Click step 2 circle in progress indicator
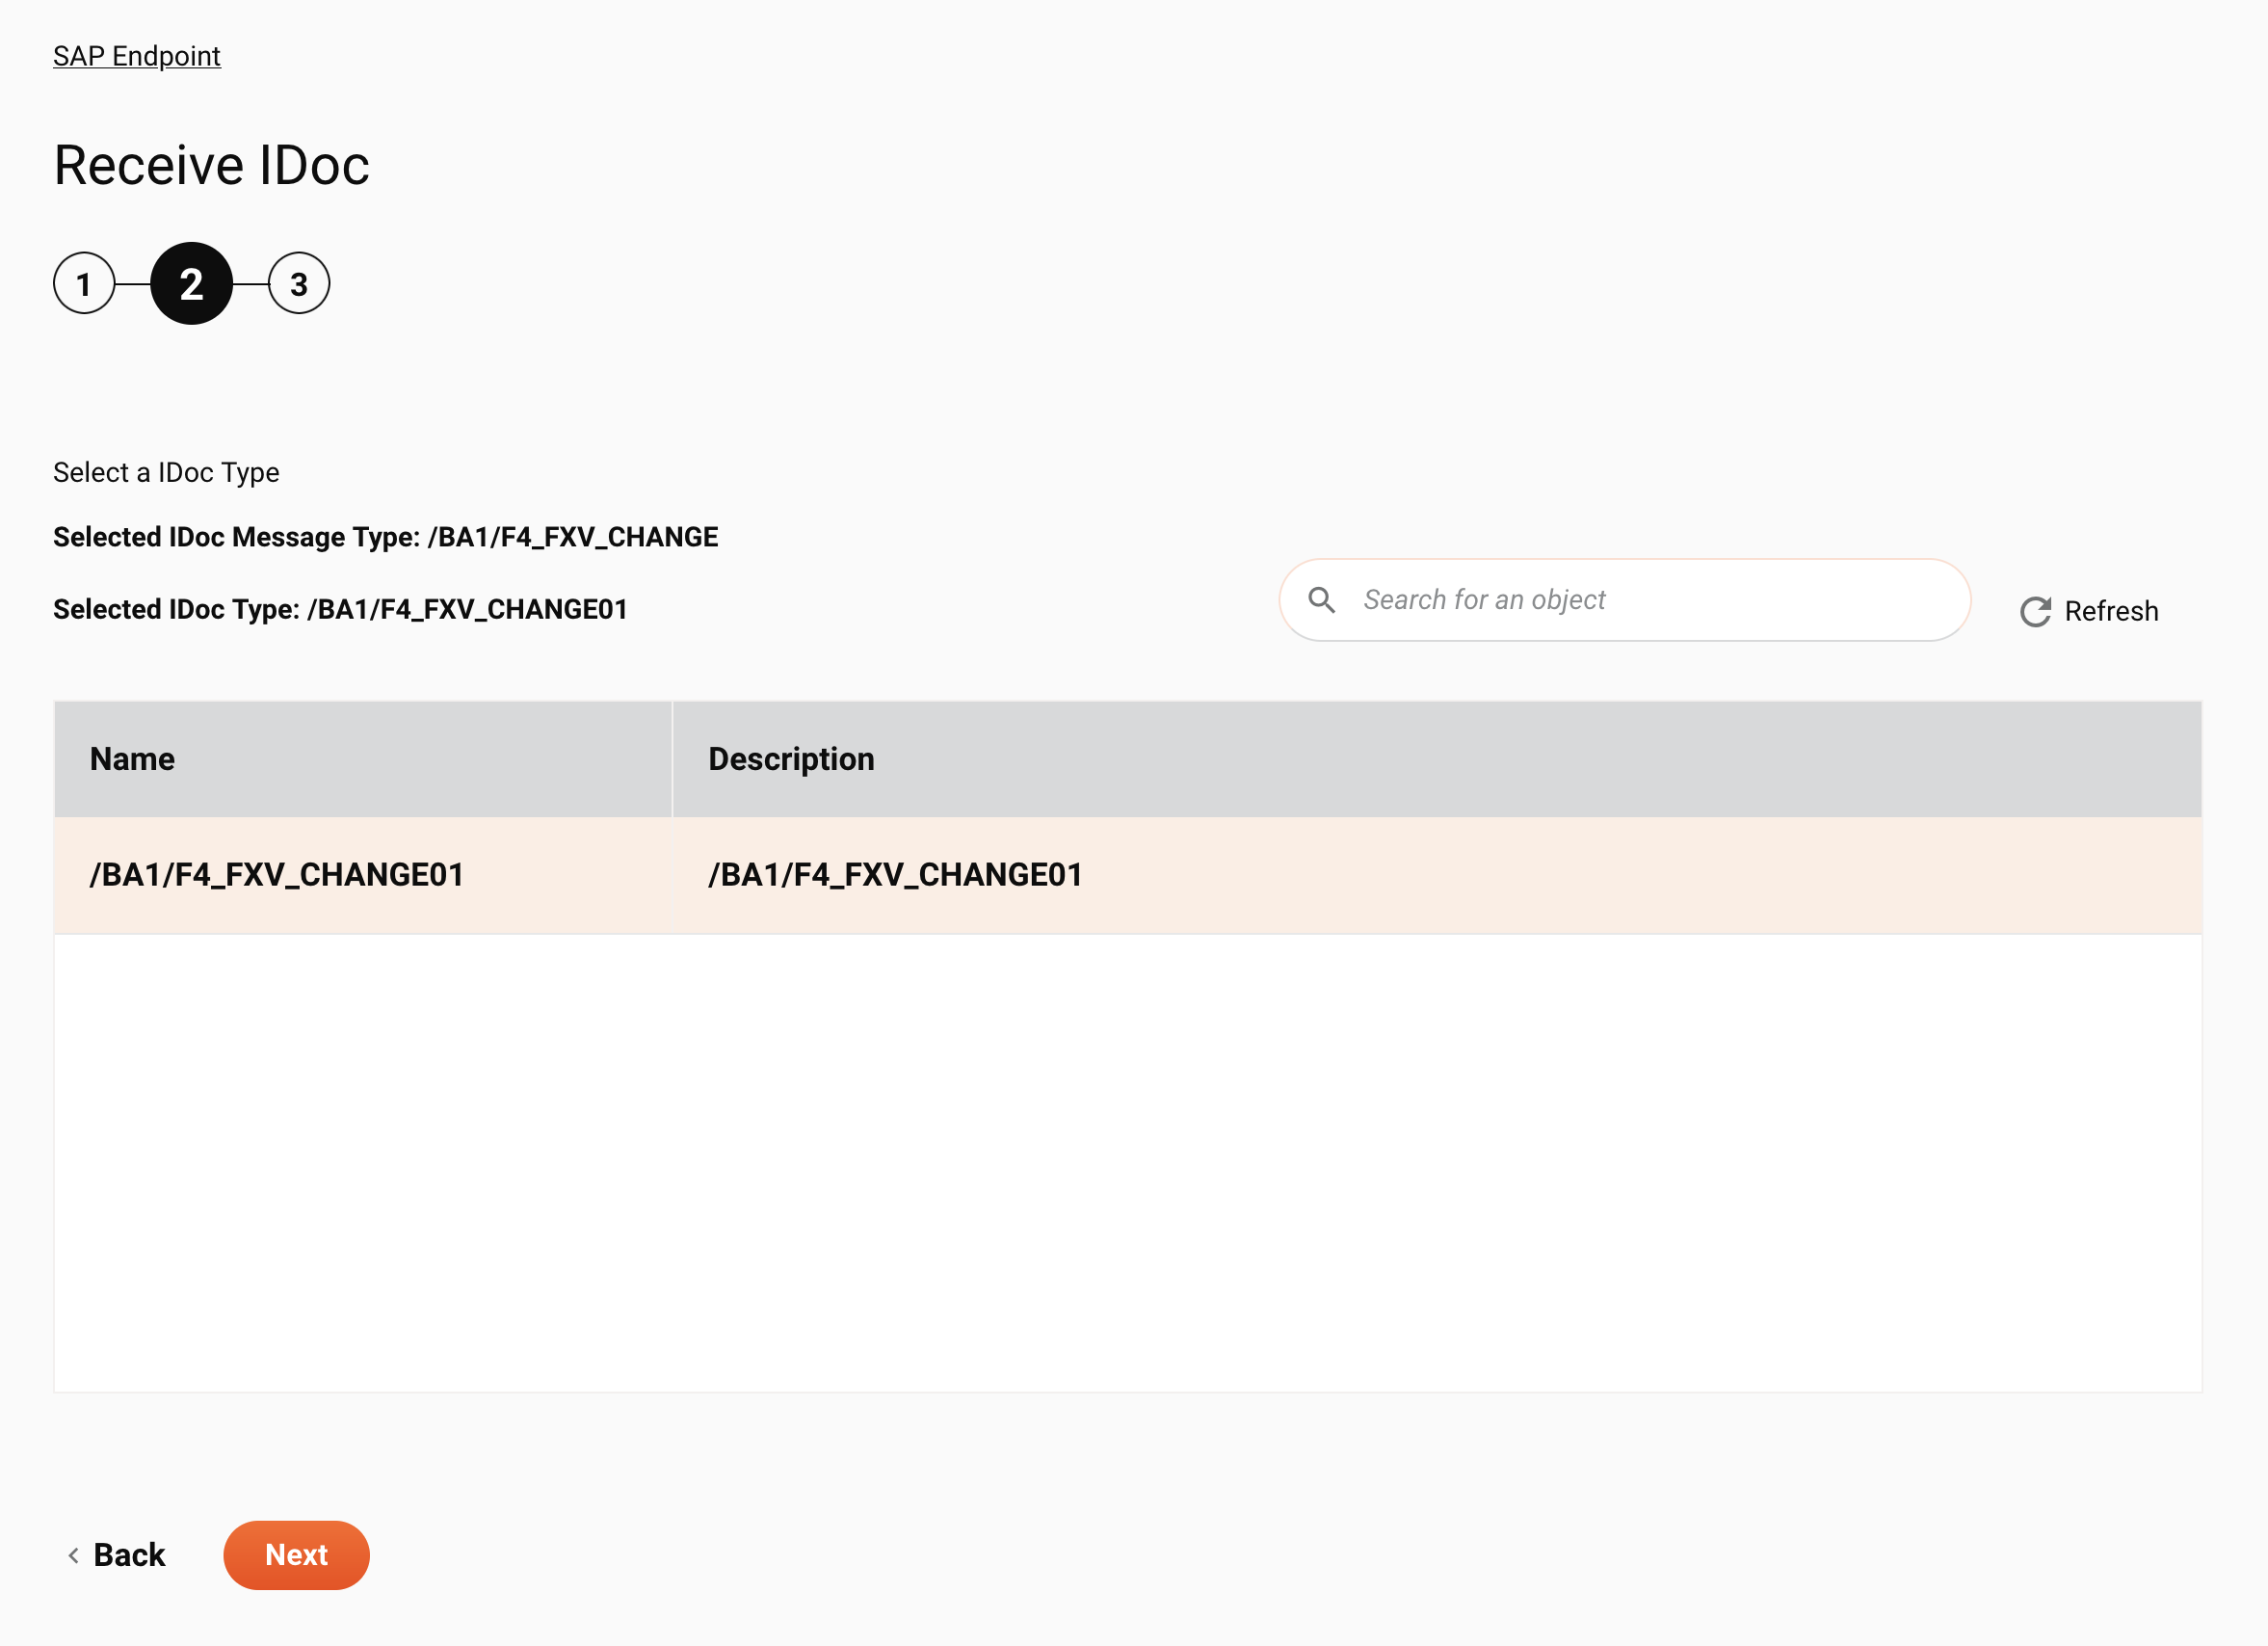Image resolution: width=2268 pixels, height=1646 pixels. [190, 281]
